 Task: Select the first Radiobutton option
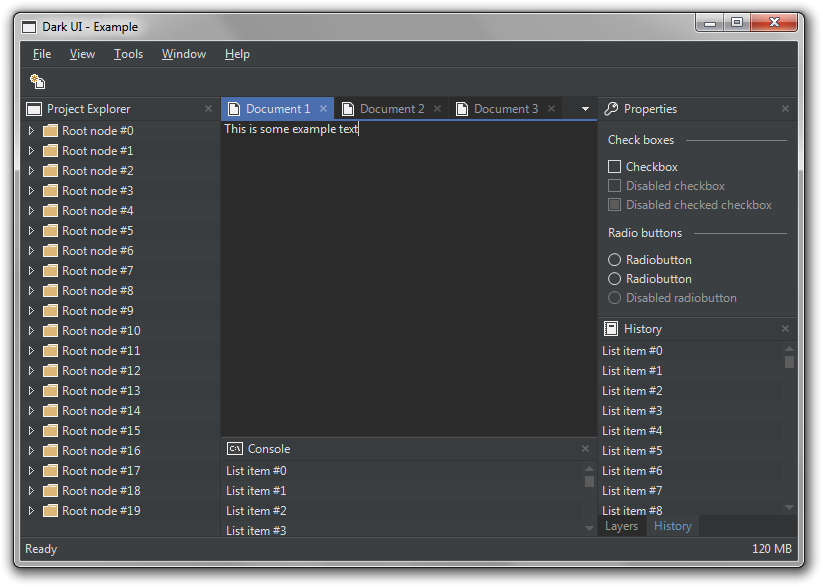(614, 259)
